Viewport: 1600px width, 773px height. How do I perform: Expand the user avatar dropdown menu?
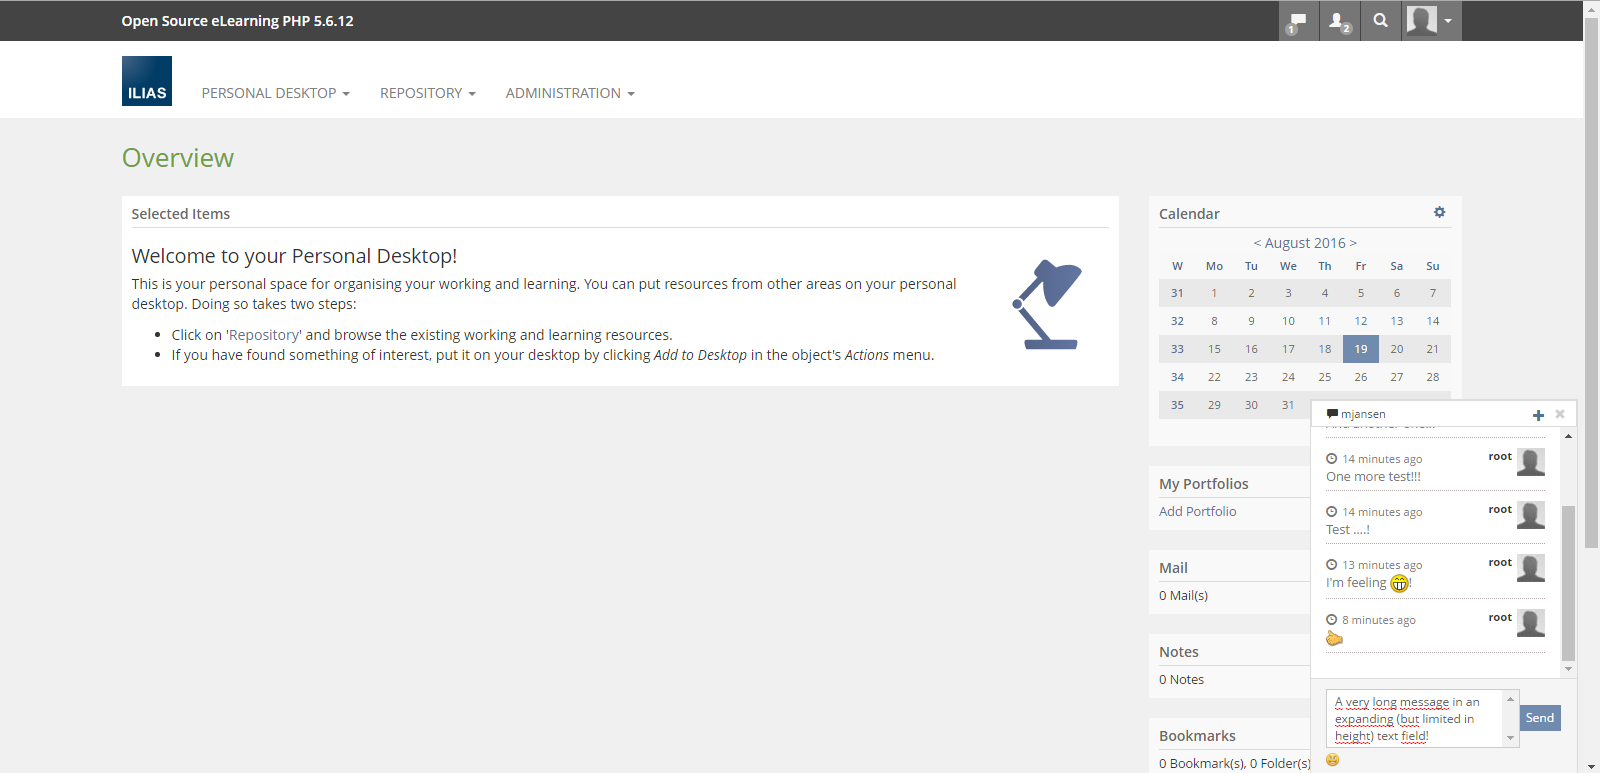click(1431, 21)
